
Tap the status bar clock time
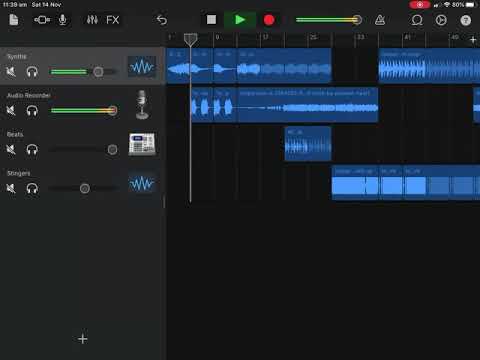[15, 5]
